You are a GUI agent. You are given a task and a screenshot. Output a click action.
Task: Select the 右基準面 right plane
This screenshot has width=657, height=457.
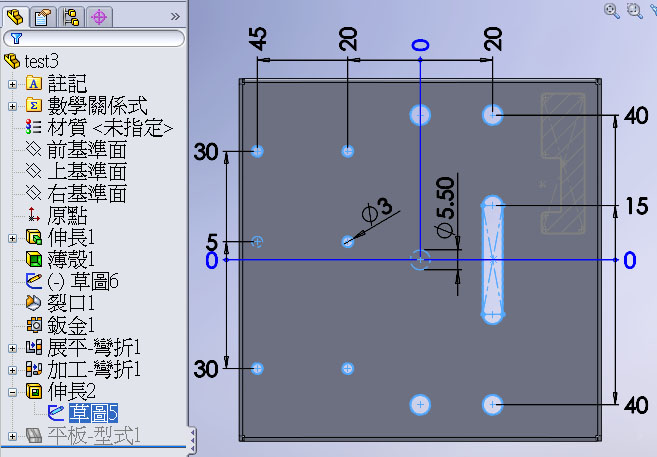[x=87, y=194]
